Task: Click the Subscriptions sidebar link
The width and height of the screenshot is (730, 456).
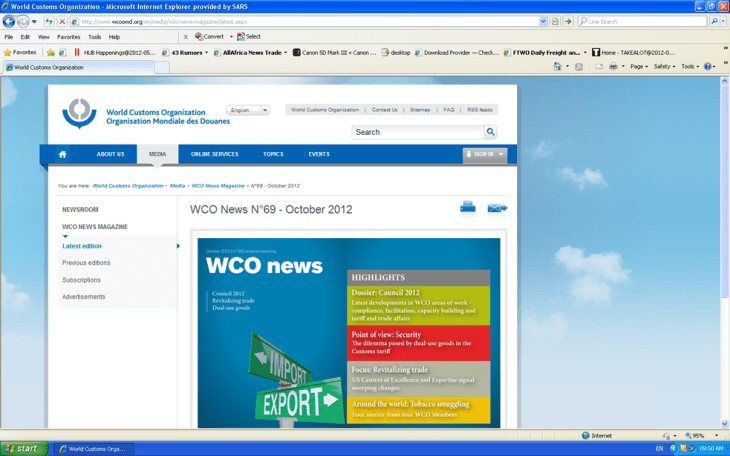Action: [x=81, y=280]
